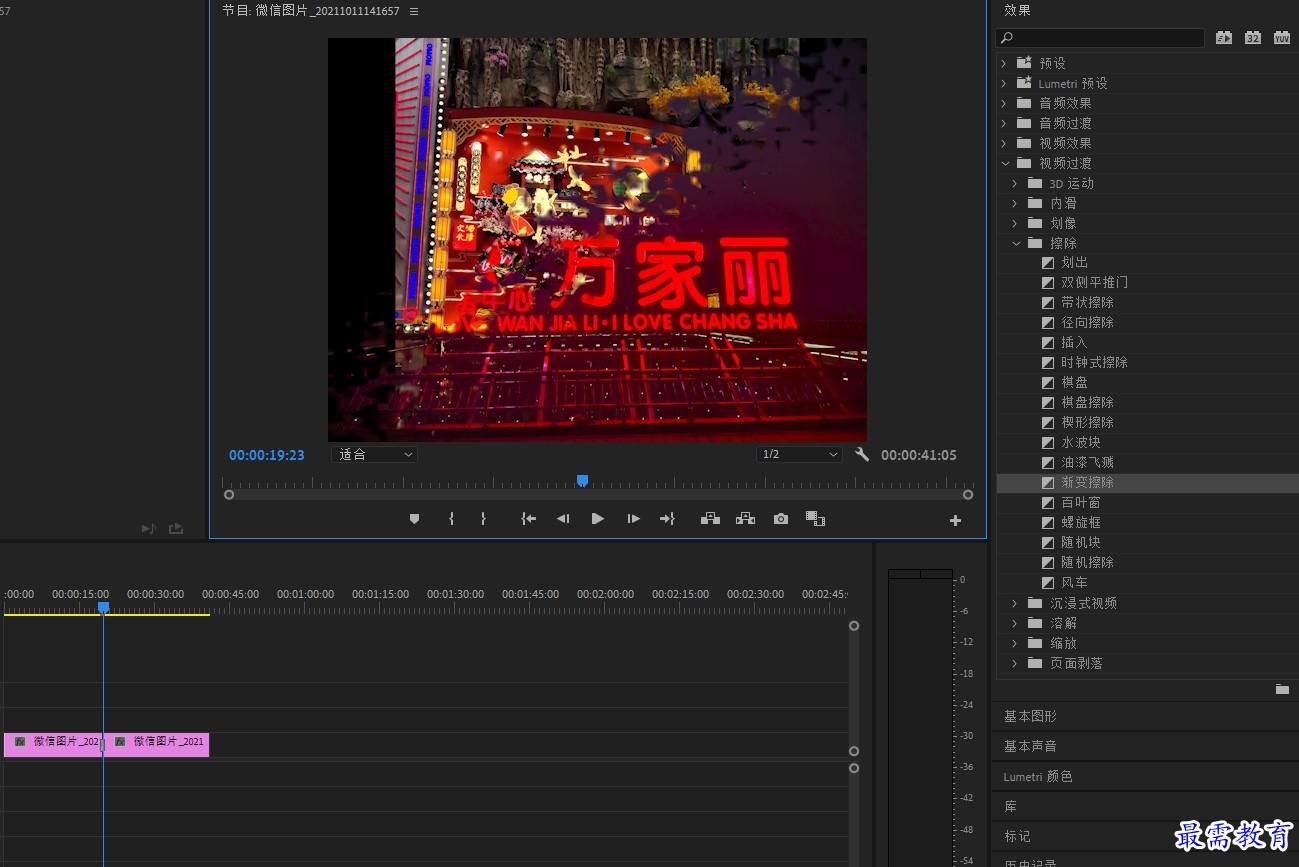
Task: Open the Lumetri 颜色 panel tab
Action: click(1038, 777)
